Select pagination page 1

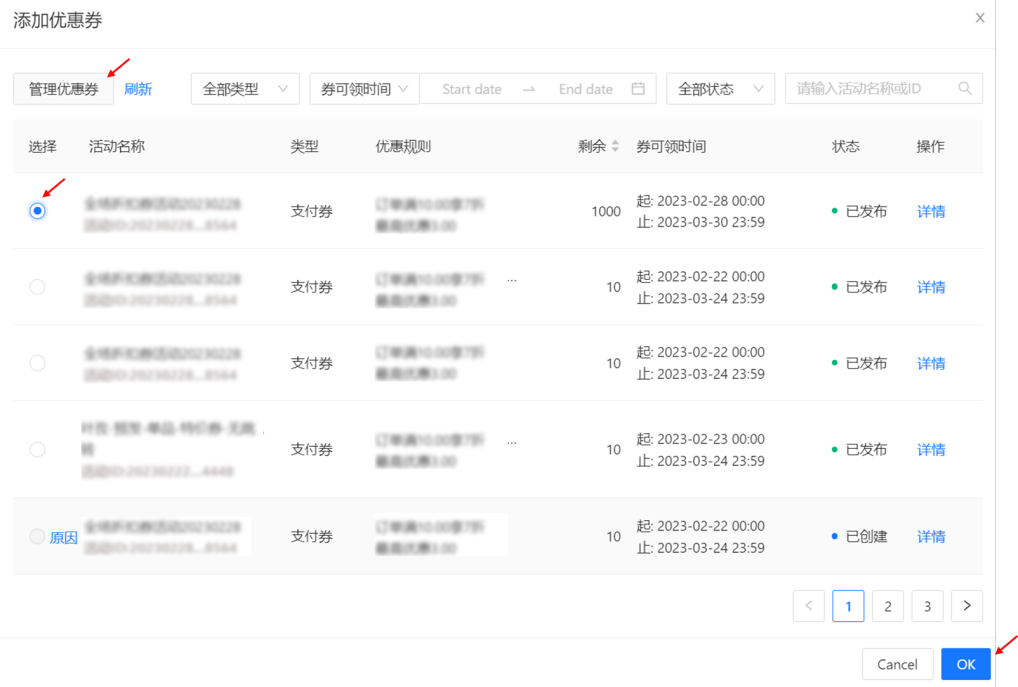[x=849, y=606]
